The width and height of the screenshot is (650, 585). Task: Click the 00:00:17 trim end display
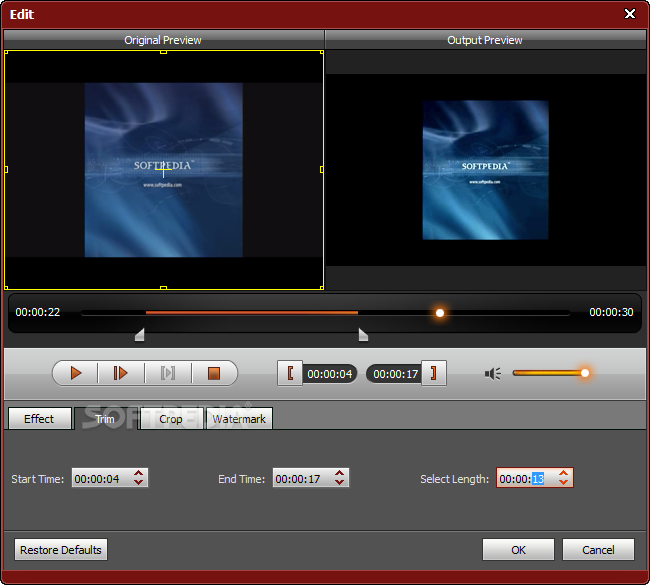[395, 374]
